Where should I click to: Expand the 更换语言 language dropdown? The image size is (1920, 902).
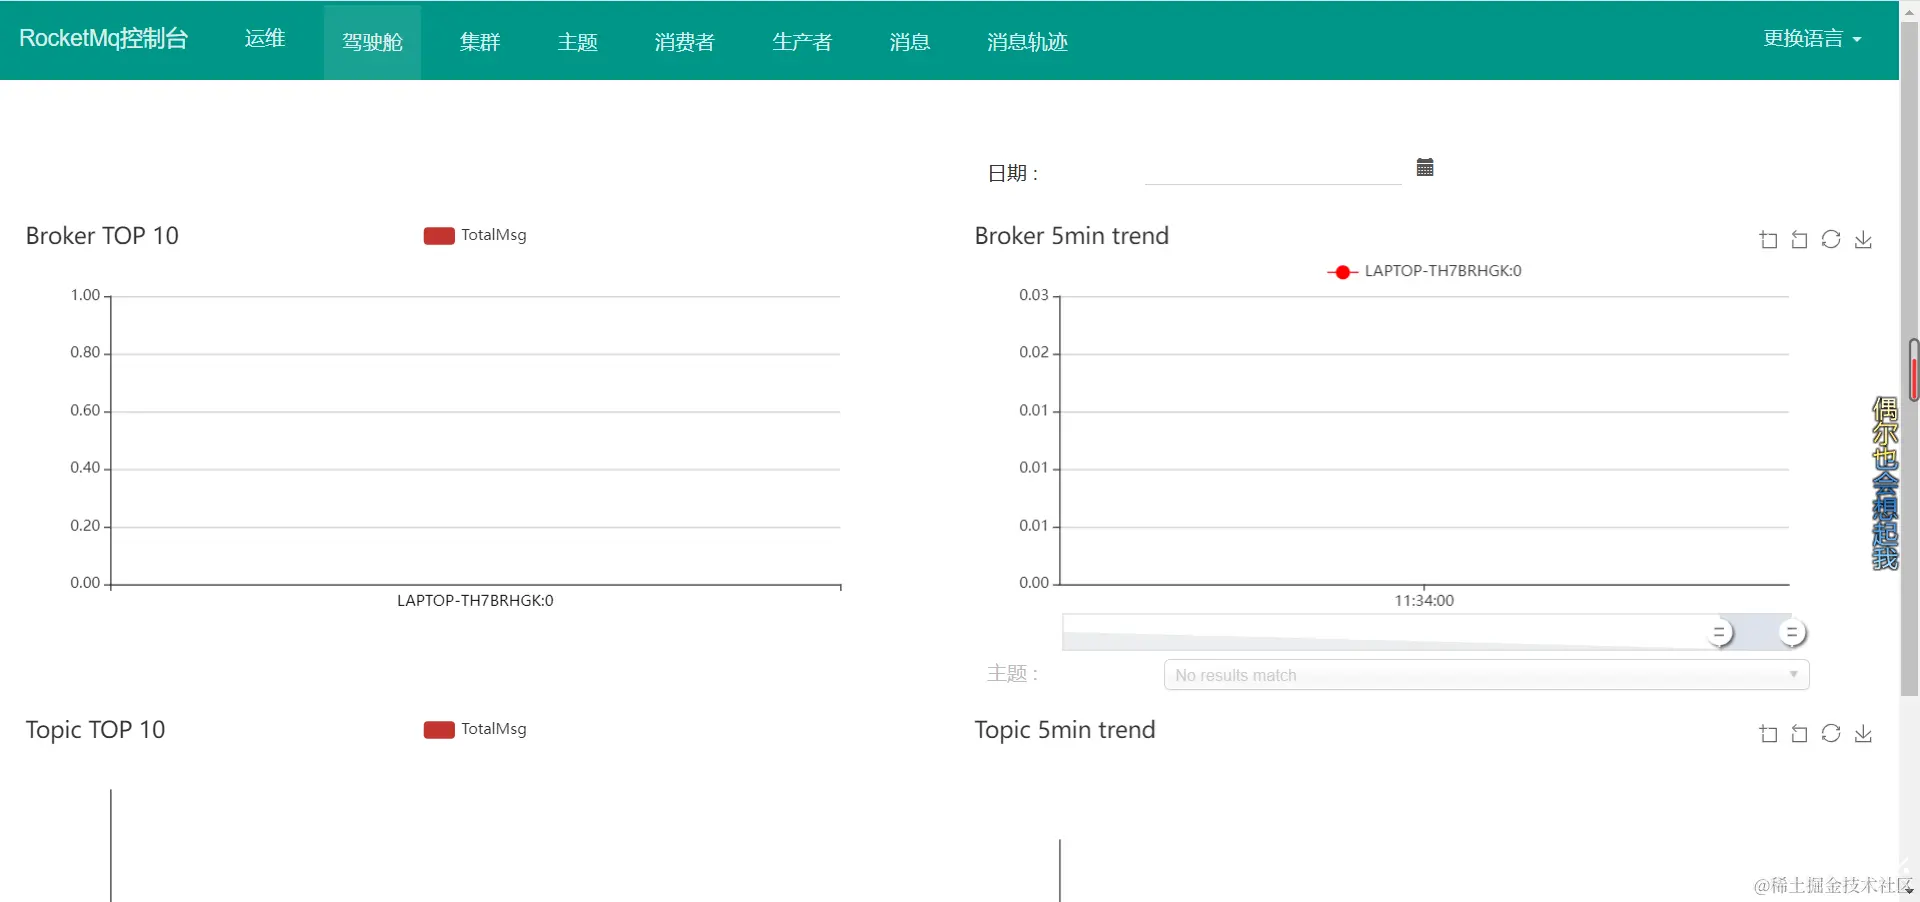tap(1812, 38)
